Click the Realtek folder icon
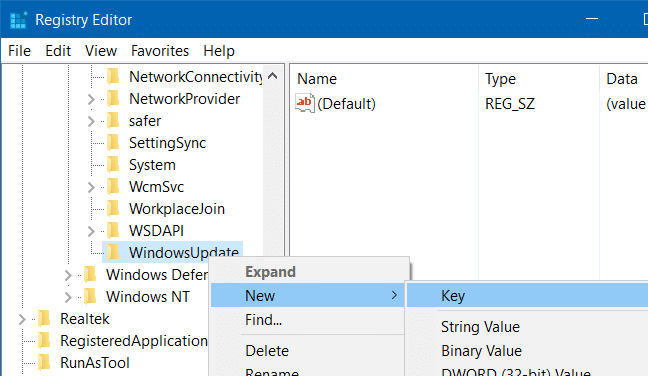Viewport: 648px width, 376px height. [44, 319]
